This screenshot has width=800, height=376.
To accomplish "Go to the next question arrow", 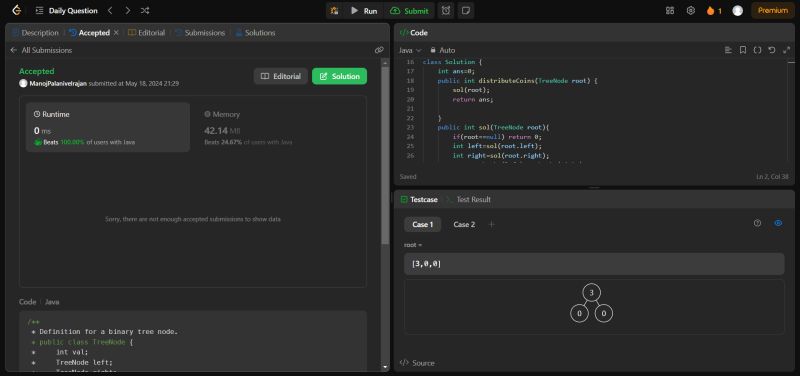I will (x=128, y=10).
